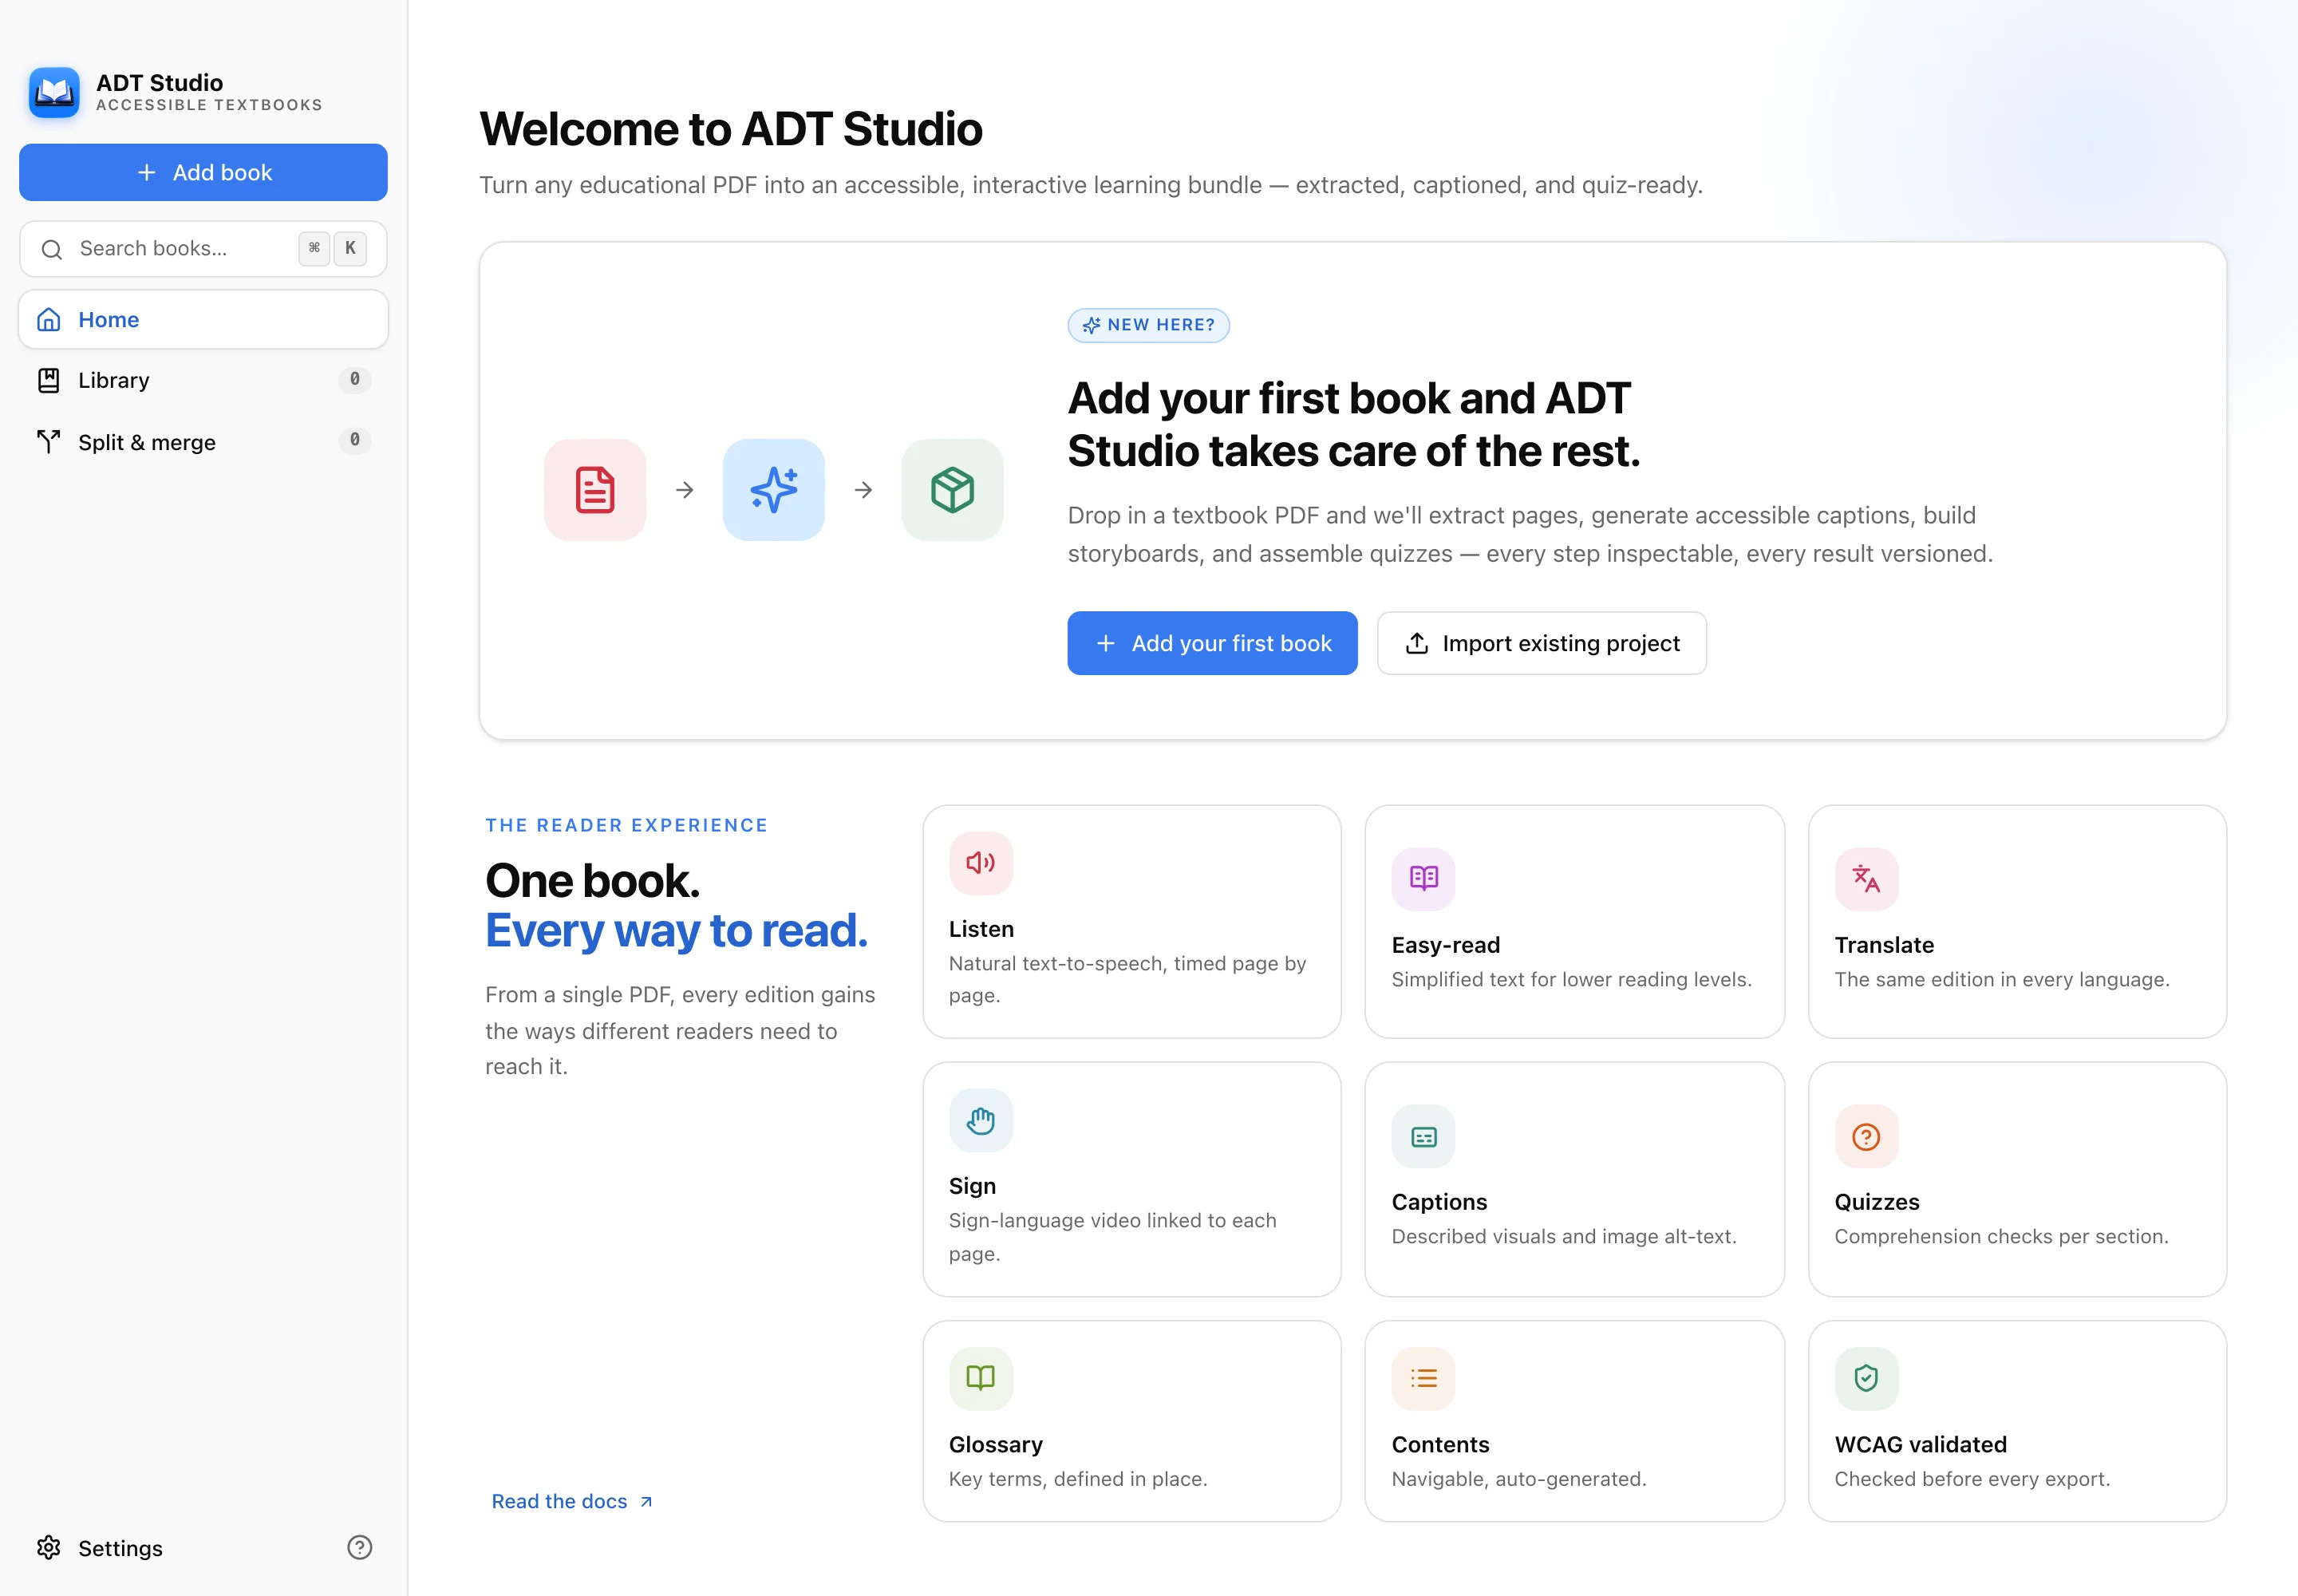
Task: Click the Captions icon
Action: (x=1424, y=1136)
